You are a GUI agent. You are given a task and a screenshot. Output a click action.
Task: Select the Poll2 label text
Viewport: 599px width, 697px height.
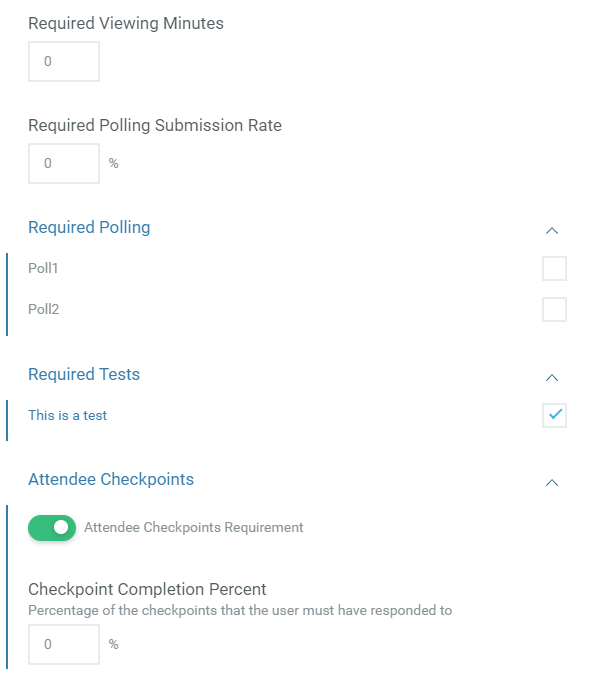click(x=44, y=309)
